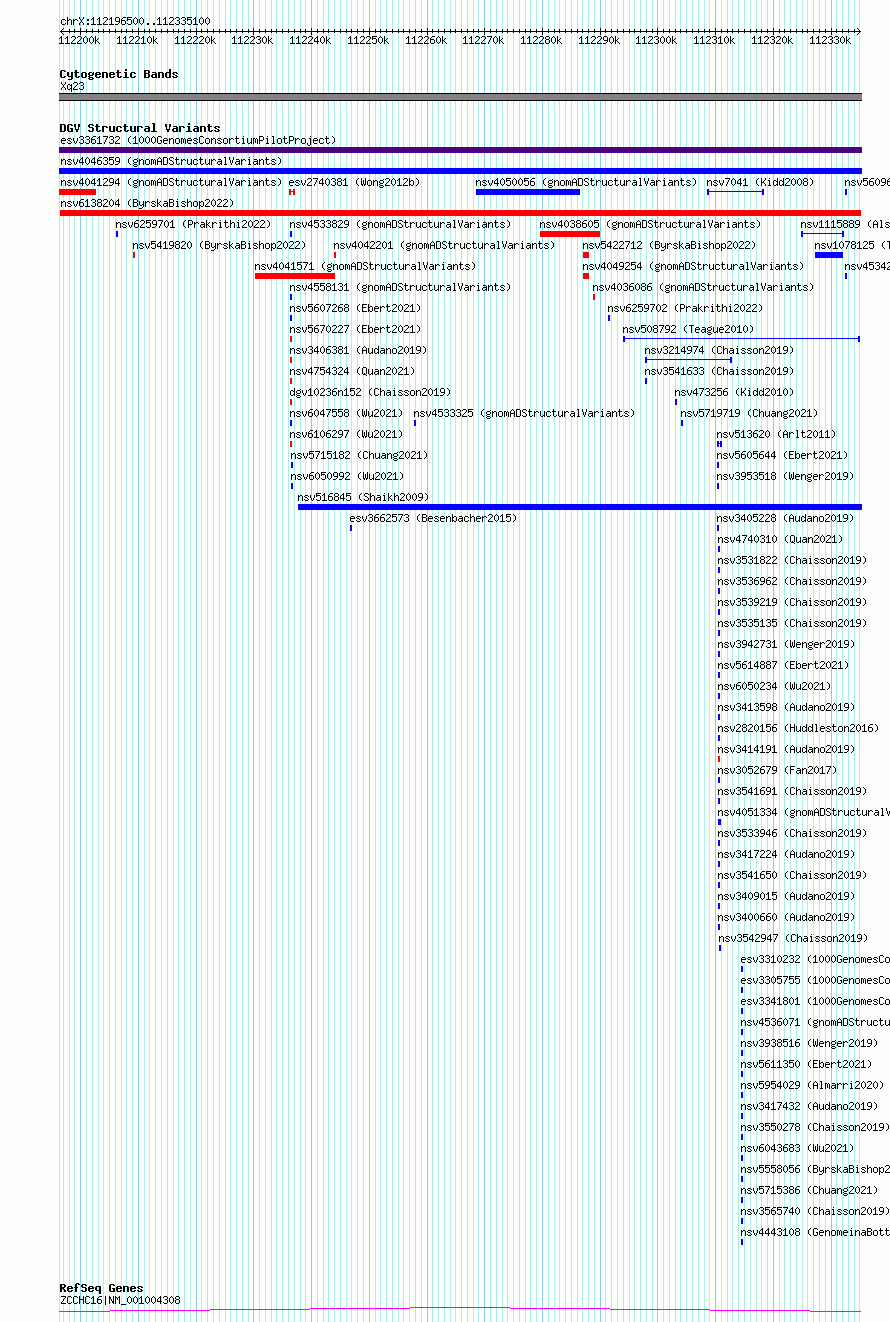Open nsv7041 (Kidd2008) variant details

pos(761,183)
